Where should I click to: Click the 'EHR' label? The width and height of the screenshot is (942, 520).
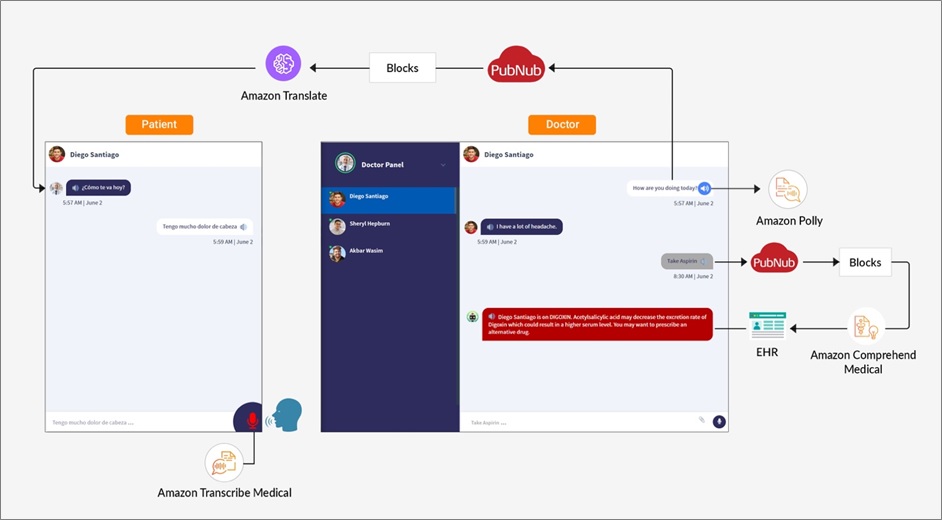767,352
